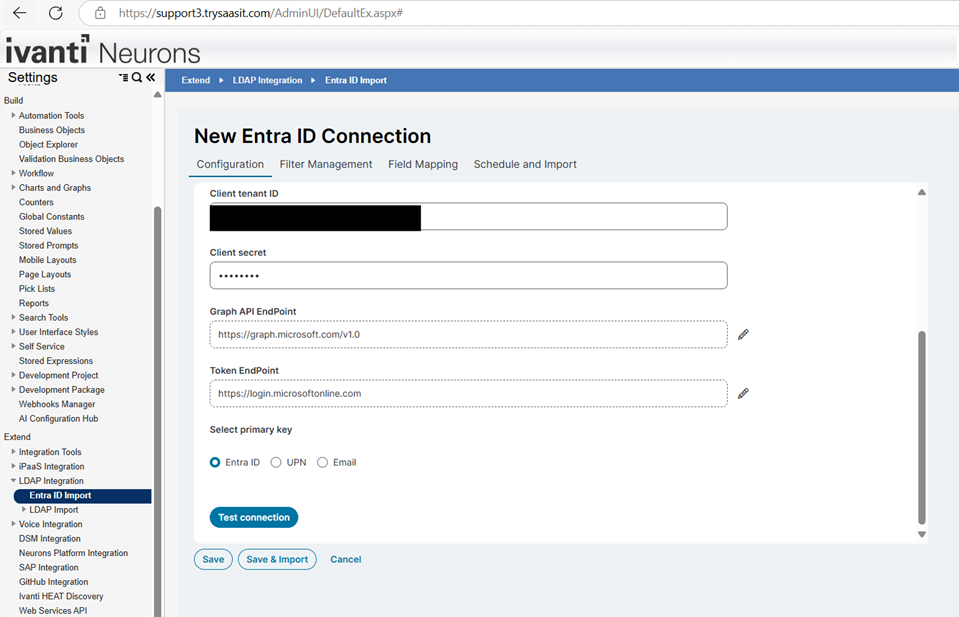This screenshot has height=617, width=959.
Task: Expand the Automation Tools tree item
Action: (x=12, y=115)
